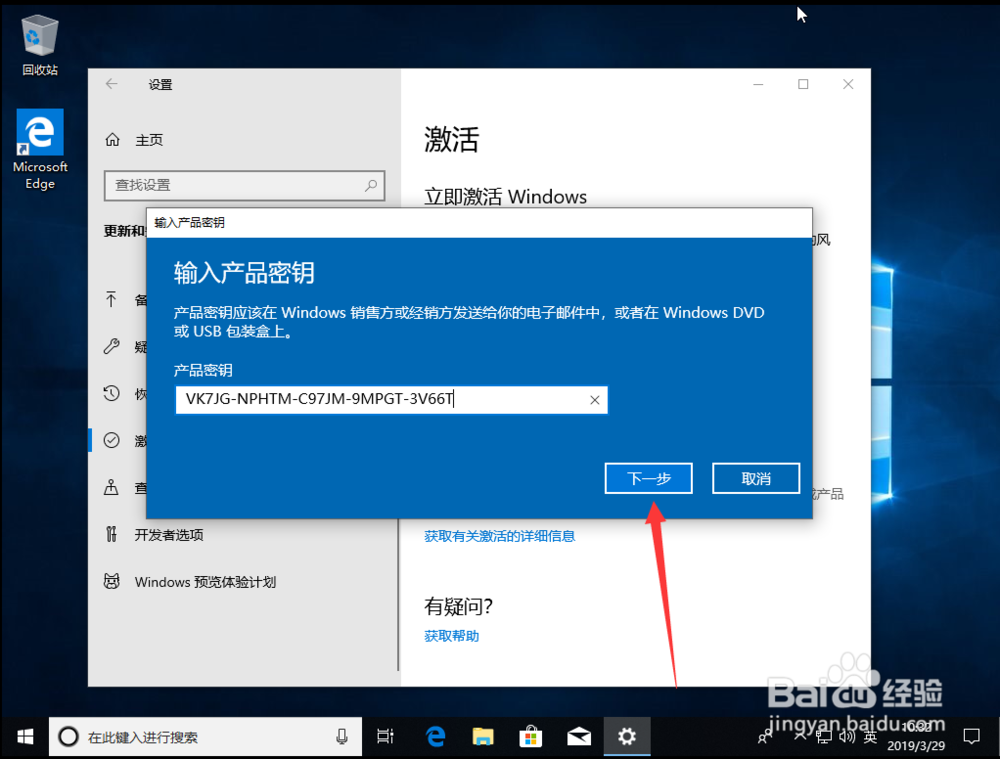This screenshot has height=759, width=1000.
Task: Clear the product key field with X
Action: pyautogui.click(x=594, y=400)
